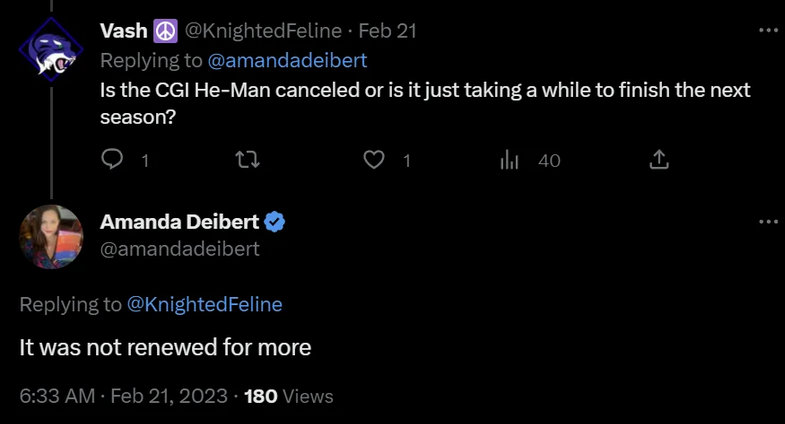Viewport: 785px width, 424px height.
Task: Retweet Vash's tweet
Action: (x=244, y=160)
